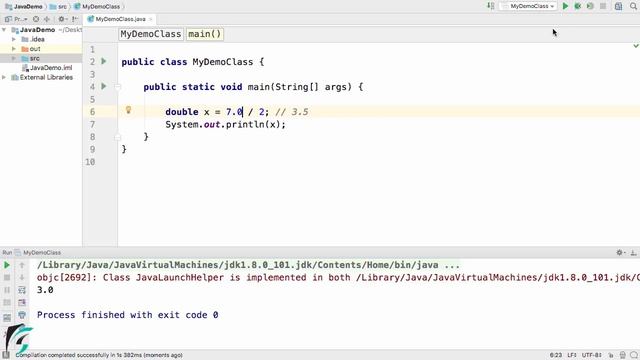Toggle Scroll to the End in Run console
This screenshot has height=360, width=640.
(22, 302)
